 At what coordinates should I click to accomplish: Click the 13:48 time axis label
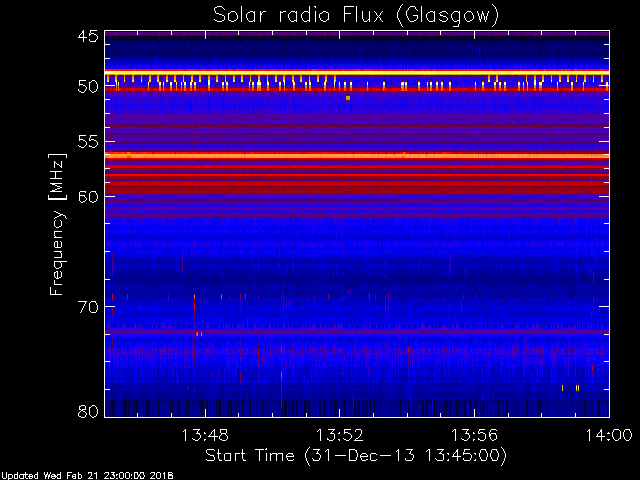click(205, 435)
